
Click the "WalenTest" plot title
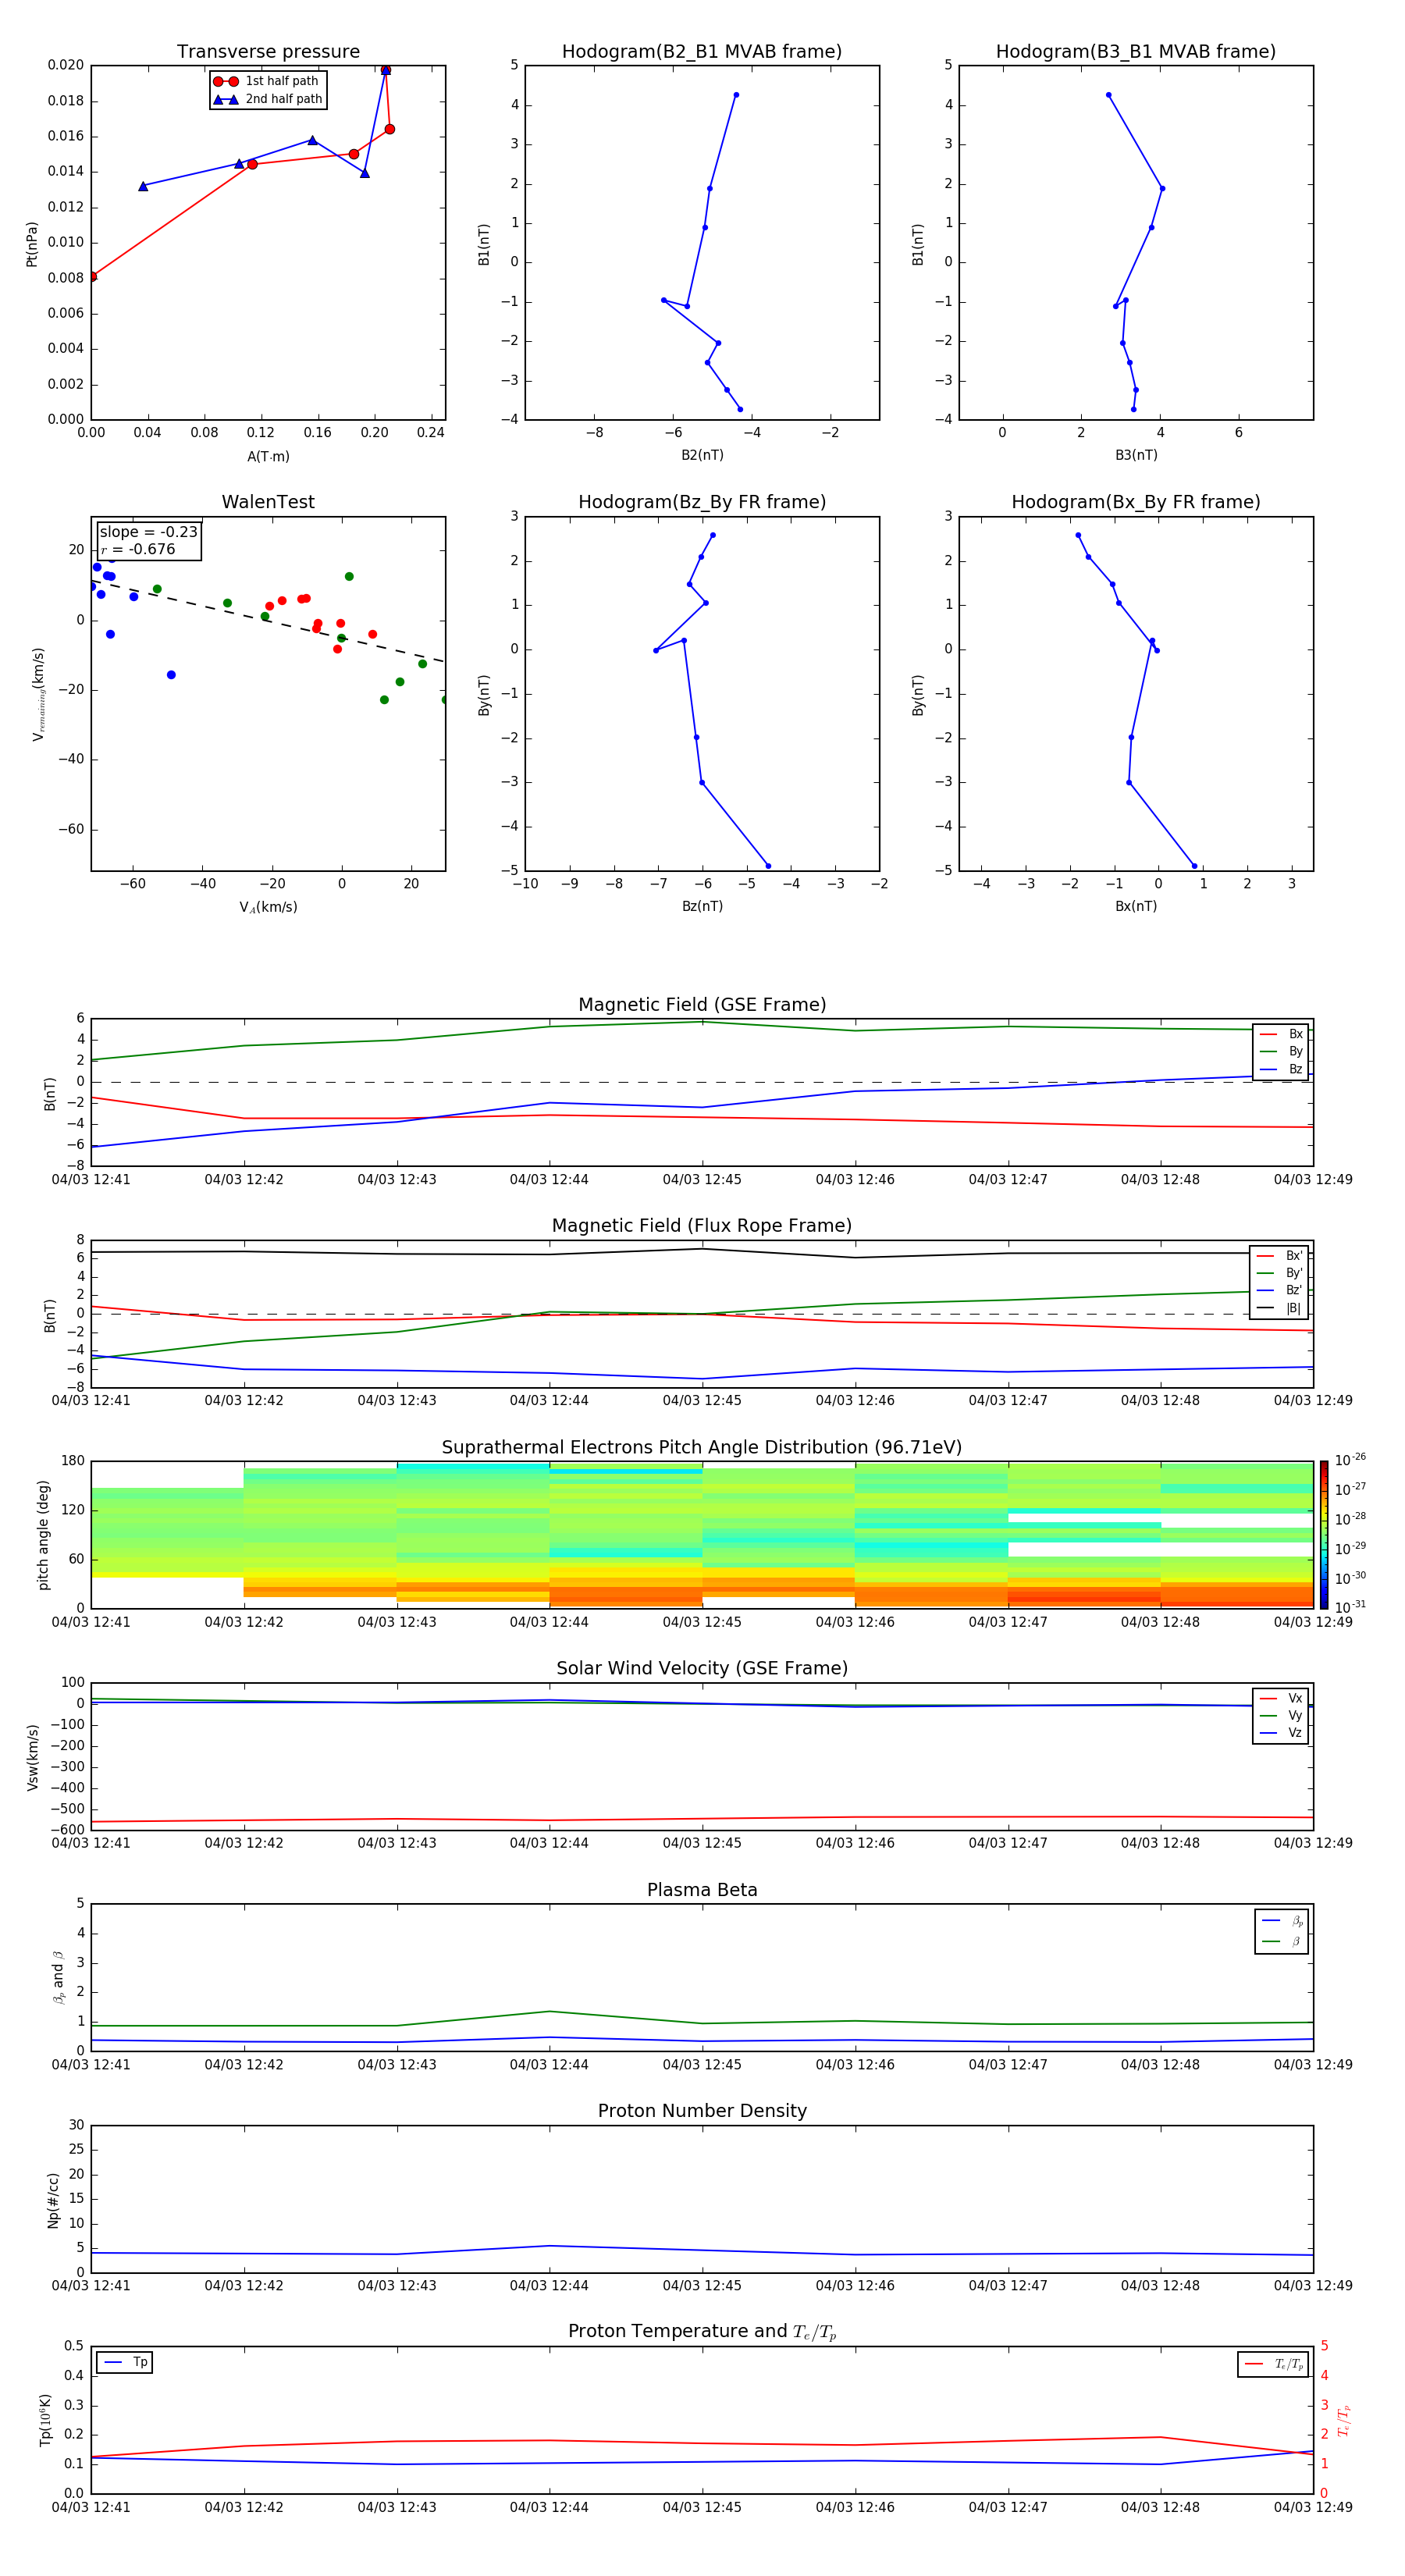point(268,502)
